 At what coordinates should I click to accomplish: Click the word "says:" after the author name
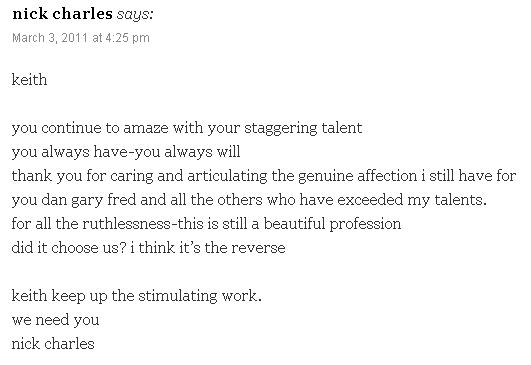pyautogui.click(x=135, y=15)
